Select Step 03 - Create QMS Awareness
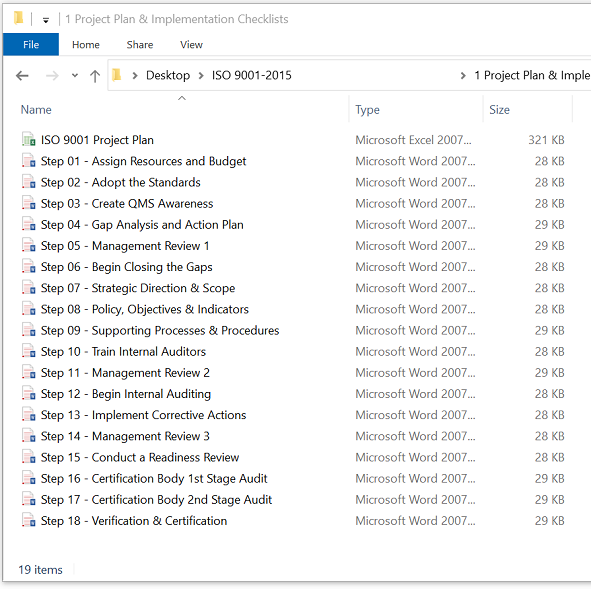 (127, 203)
